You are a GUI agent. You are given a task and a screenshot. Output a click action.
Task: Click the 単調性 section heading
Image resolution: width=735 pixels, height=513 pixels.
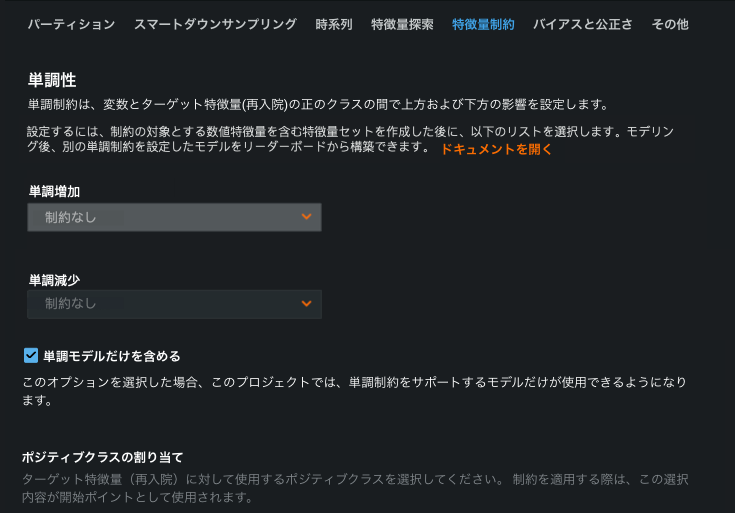point(52,79)
